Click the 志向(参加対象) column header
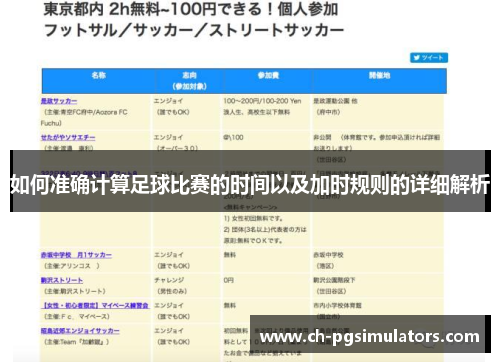The image size is (500, 362). click(x=189, y=81)
